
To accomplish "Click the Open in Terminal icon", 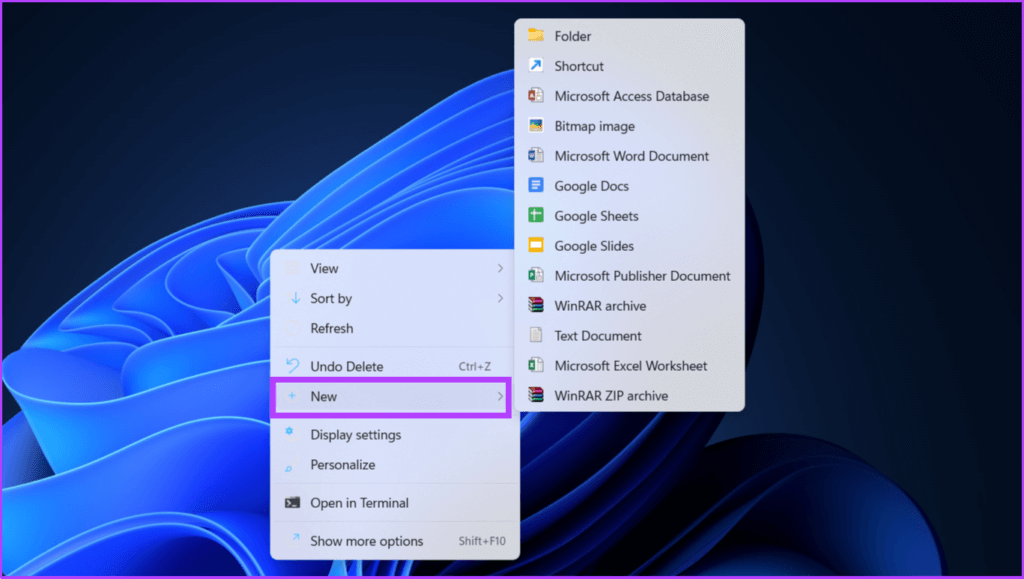I will (x=293, y=503).
